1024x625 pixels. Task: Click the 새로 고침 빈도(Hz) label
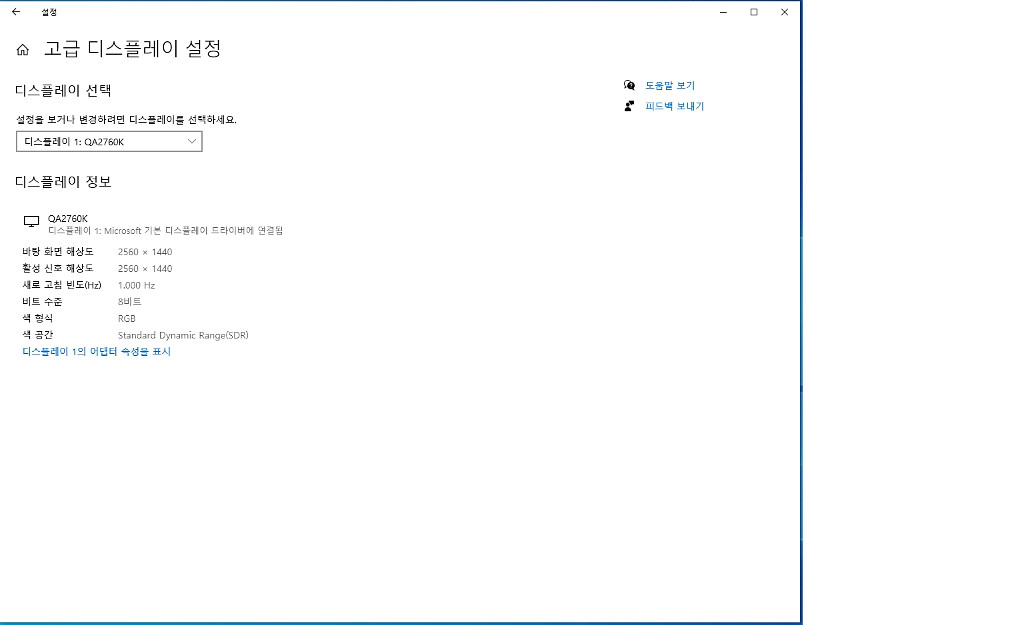(62, 285)
